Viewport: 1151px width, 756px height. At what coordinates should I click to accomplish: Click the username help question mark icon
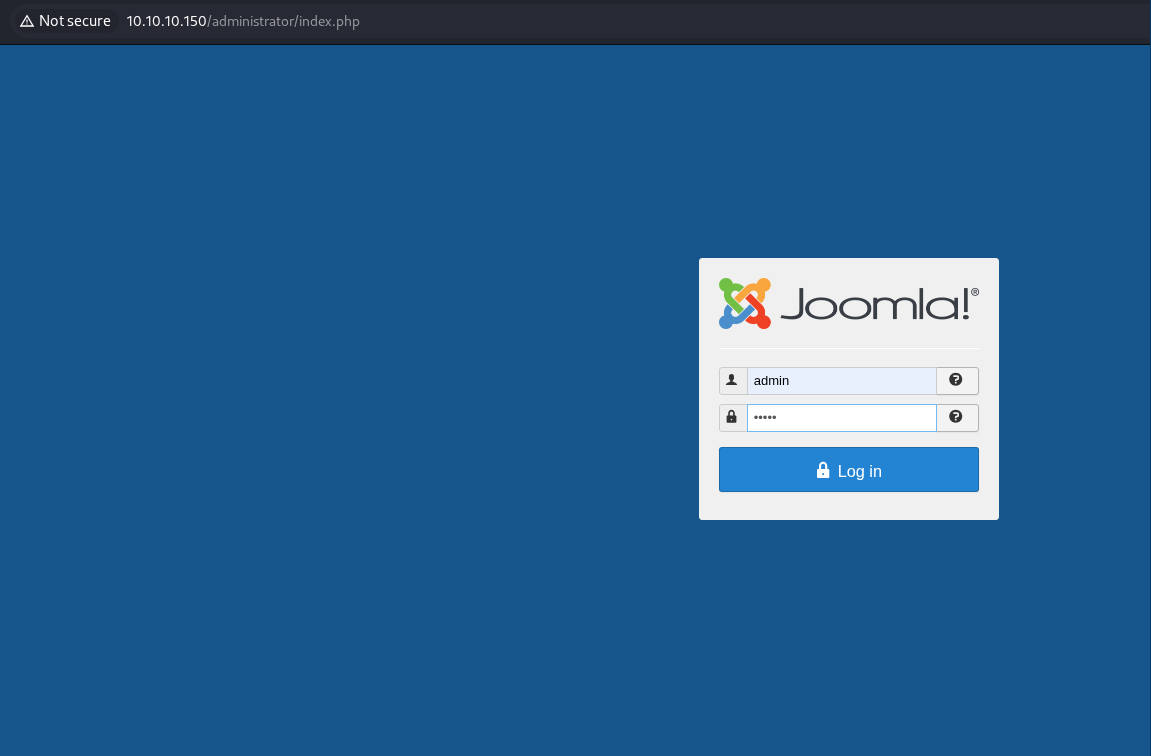click(956, 380)
